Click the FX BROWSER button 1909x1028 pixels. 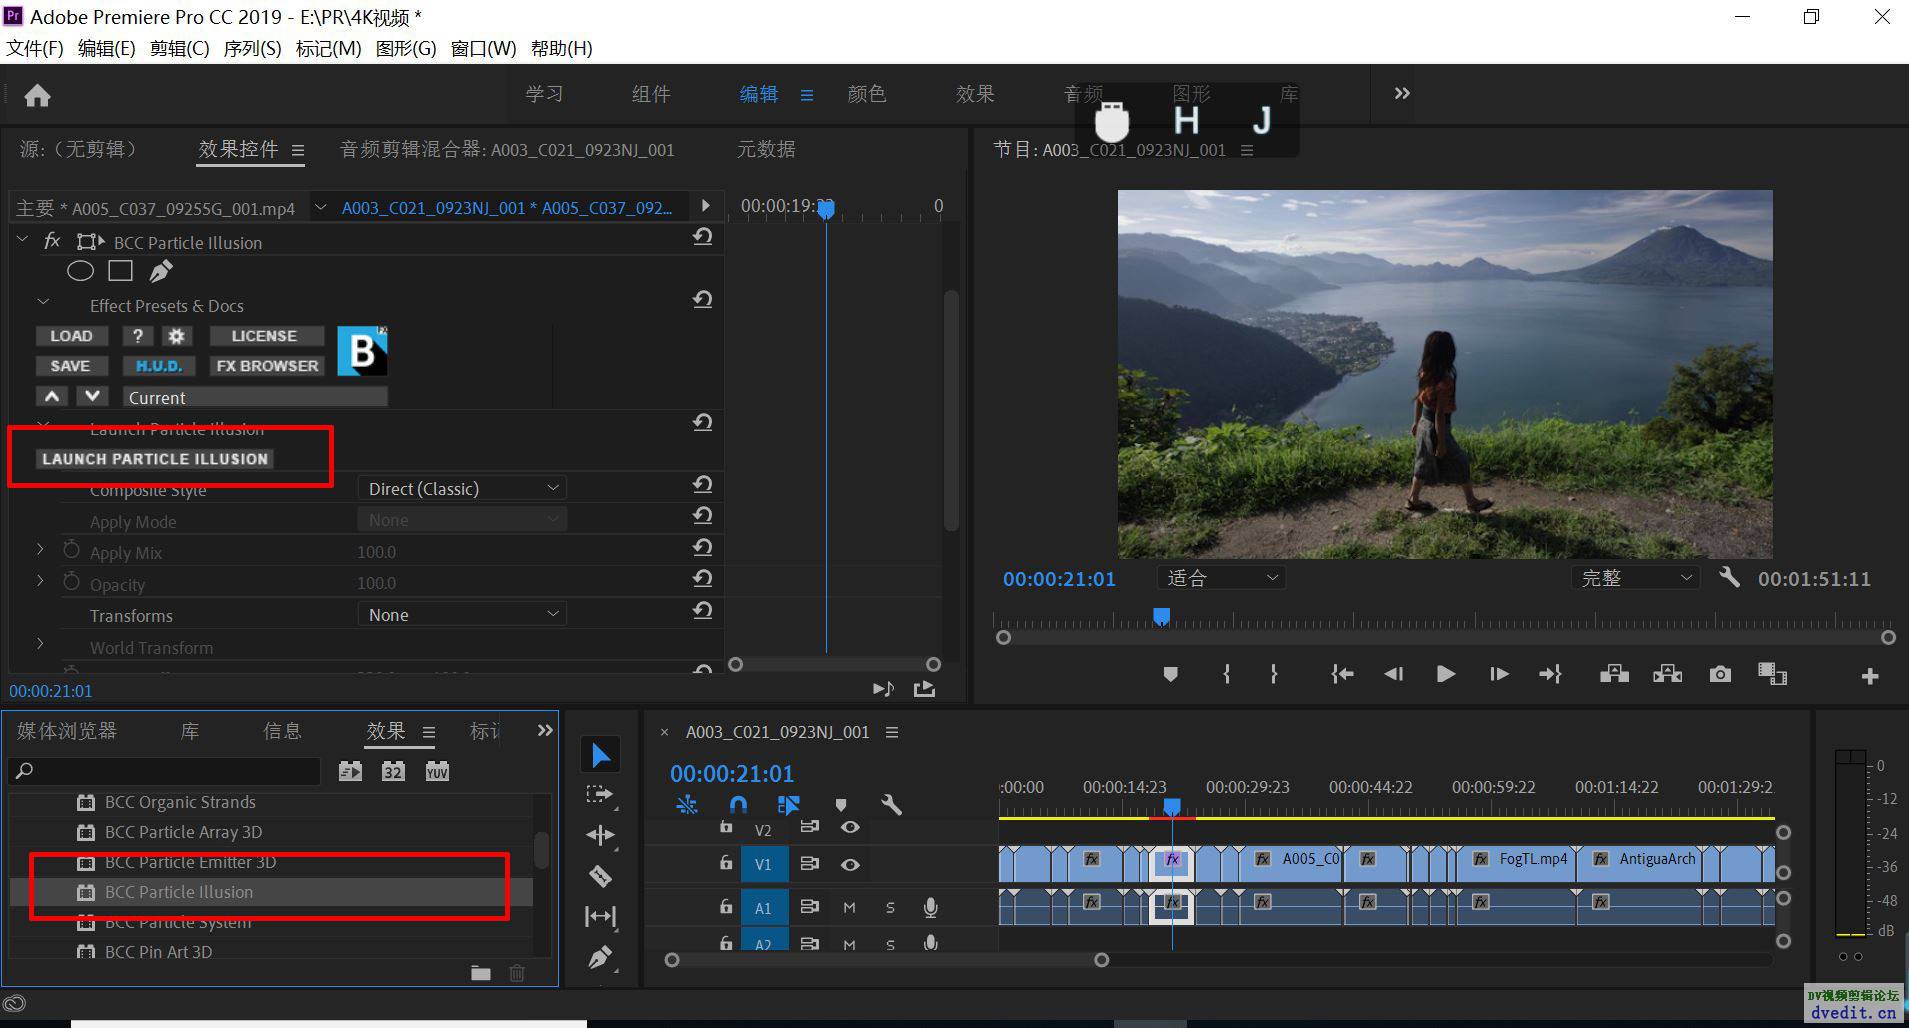[x=267, y=366]
